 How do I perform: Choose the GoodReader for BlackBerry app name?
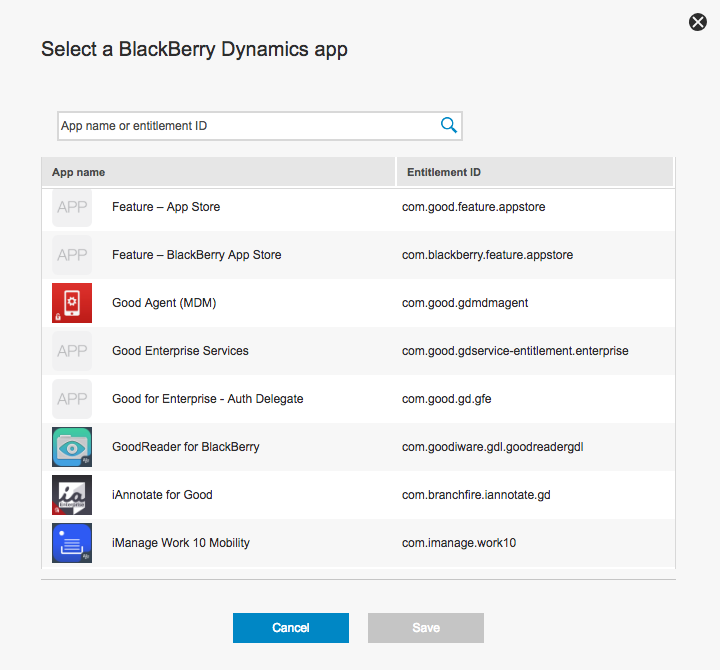185,447
